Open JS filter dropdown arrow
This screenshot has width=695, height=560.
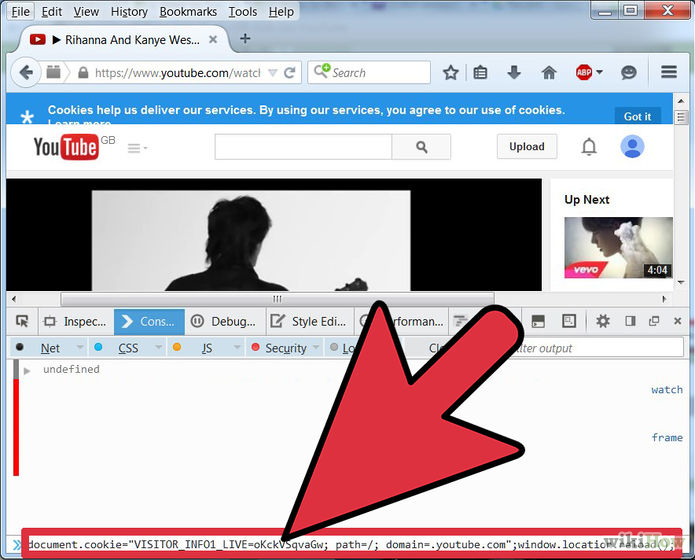237,347
